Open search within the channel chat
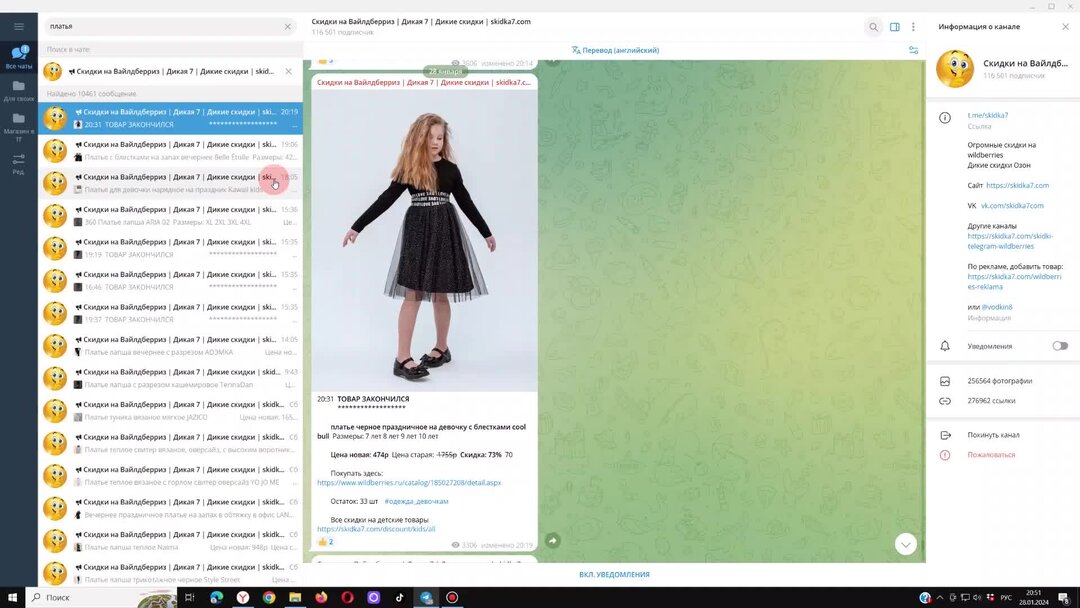The width and height of the screenshot is (1080, 608). (872, 27)
